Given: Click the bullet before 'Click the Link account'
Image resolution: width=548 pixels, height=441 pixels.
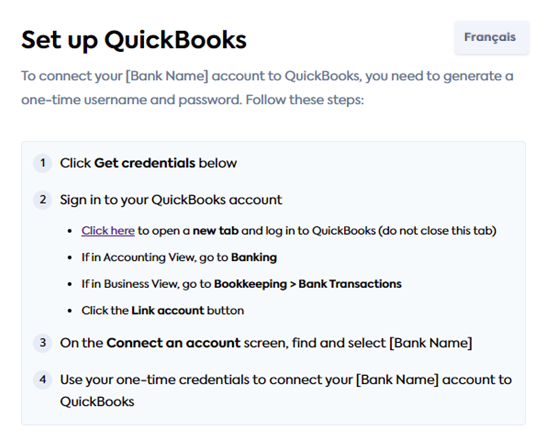Looking at the screenshot, I should (70, 311).
